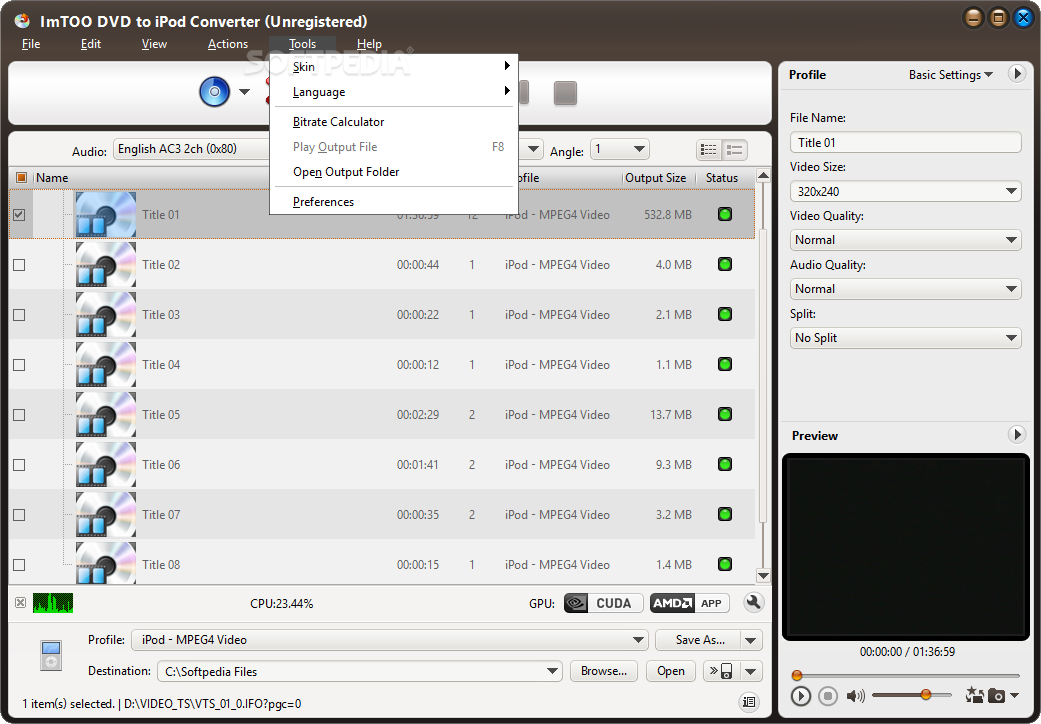
Task: Check the Title 04 checkbox
Action: (19, 365)
